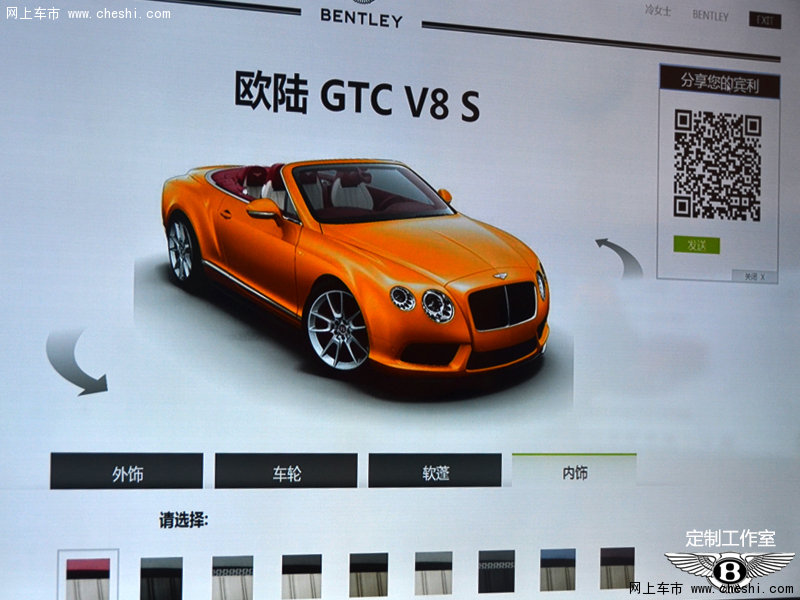
Task: Pick the grey-topped all-black interior swatch
Action: click(161, 578)
